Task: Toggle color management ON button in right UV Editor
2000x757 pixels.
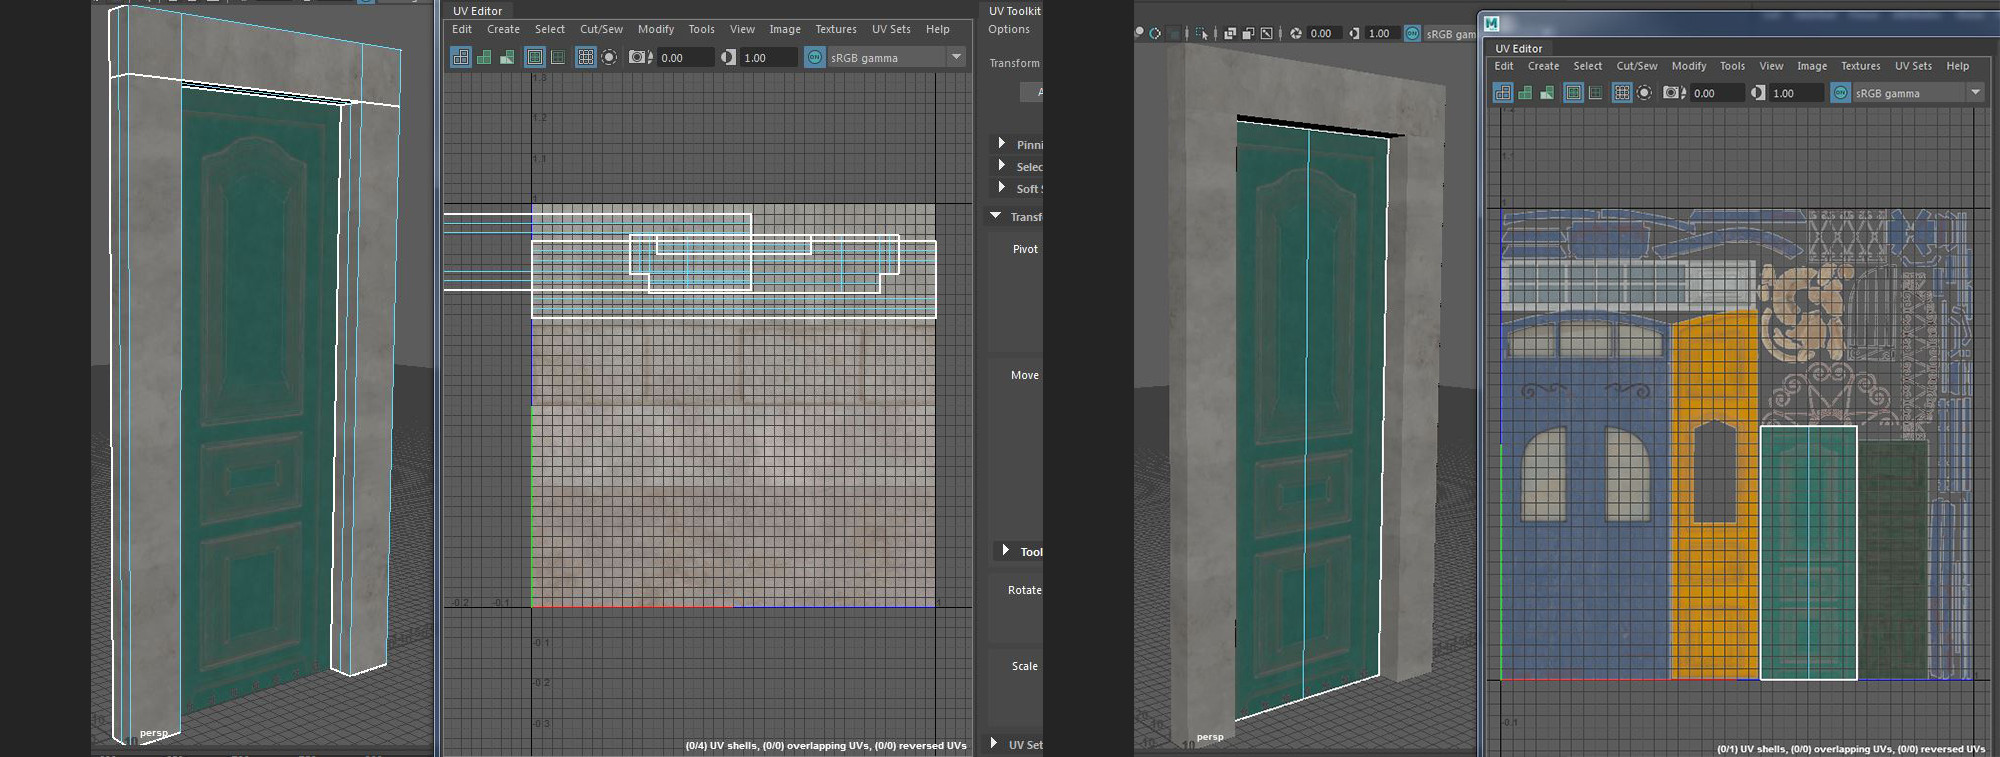Action: (1841, 92)
